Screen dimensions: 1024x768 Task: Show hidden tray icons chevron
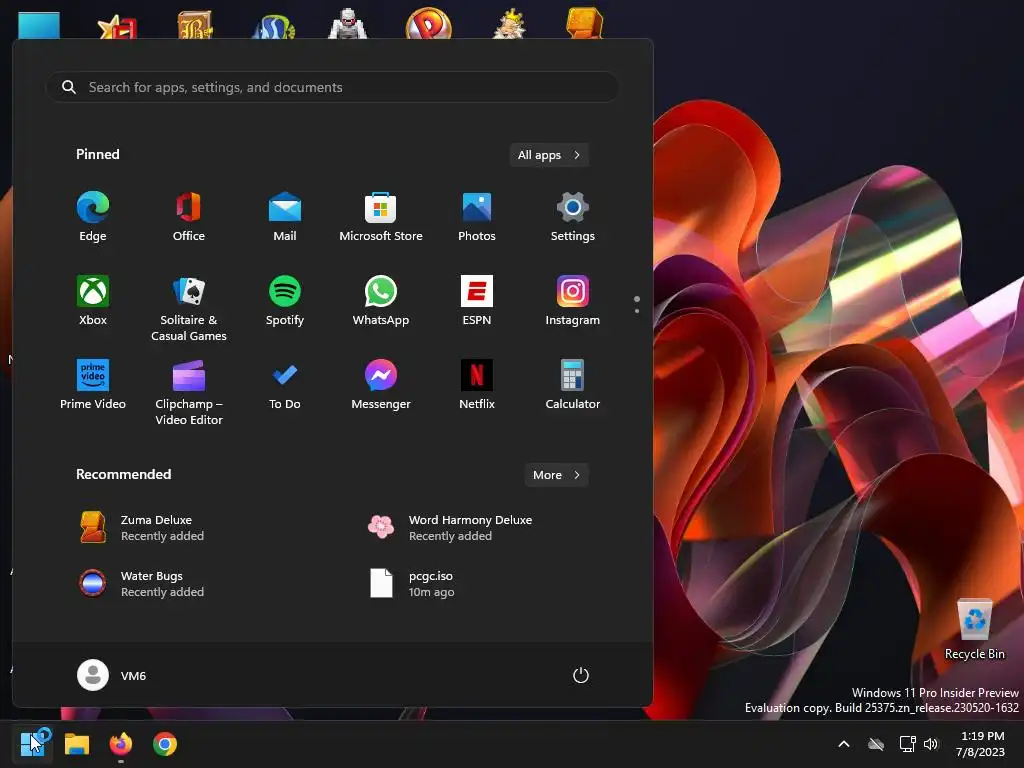(844, 744)
